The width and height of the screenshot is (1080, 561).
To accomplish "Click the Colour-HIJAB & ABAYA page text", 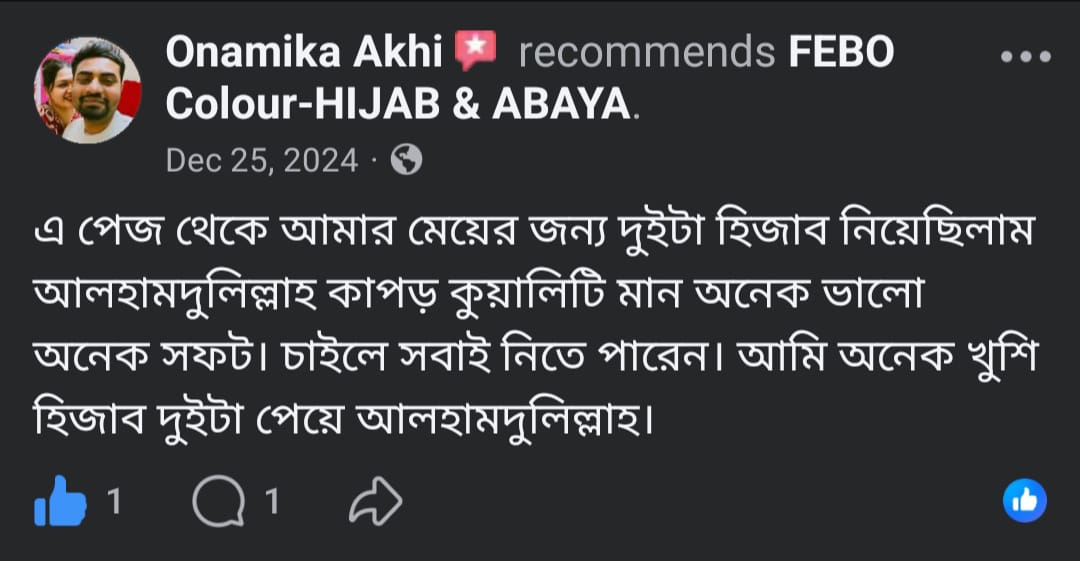I will pyautogui.click(x=399, y=106).
